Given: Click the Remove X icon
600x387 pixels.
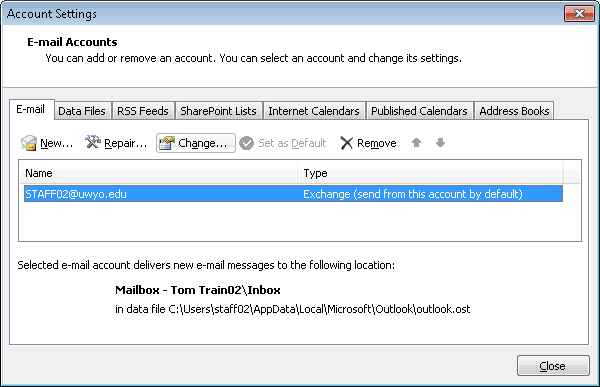Looking at the screenshot, I should 346,143.
